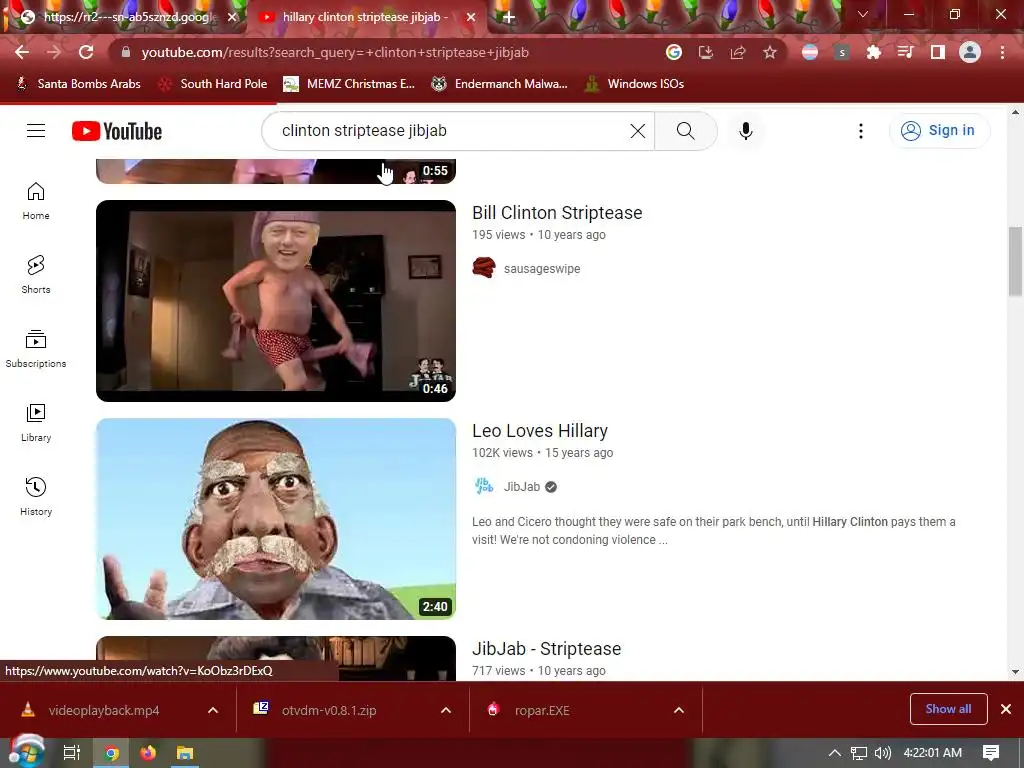The image size is (1024, 768).
Task: Start voice search with microphone
Action: coord(745,131)
